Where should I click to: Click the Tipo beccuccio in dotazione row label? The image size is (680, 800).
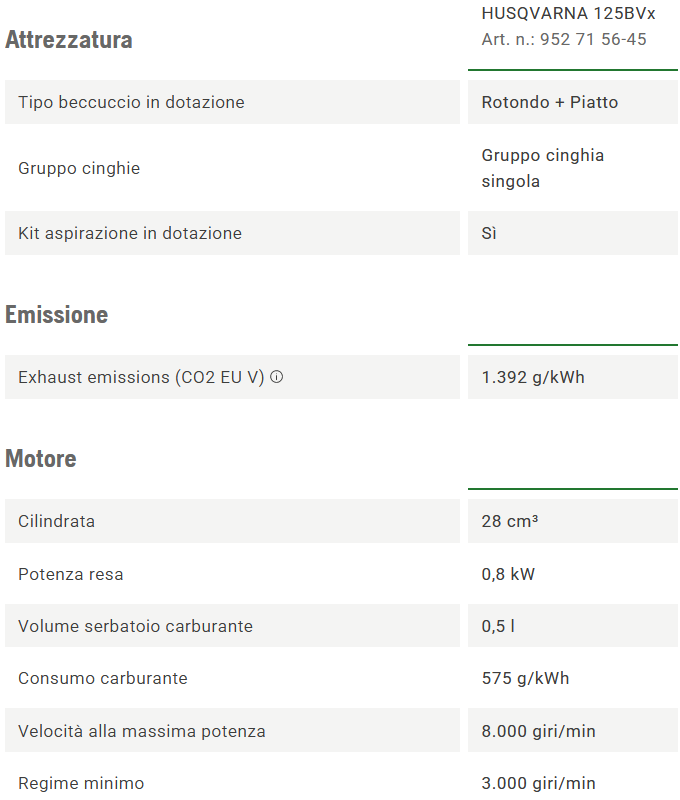[x=131, y=102]
